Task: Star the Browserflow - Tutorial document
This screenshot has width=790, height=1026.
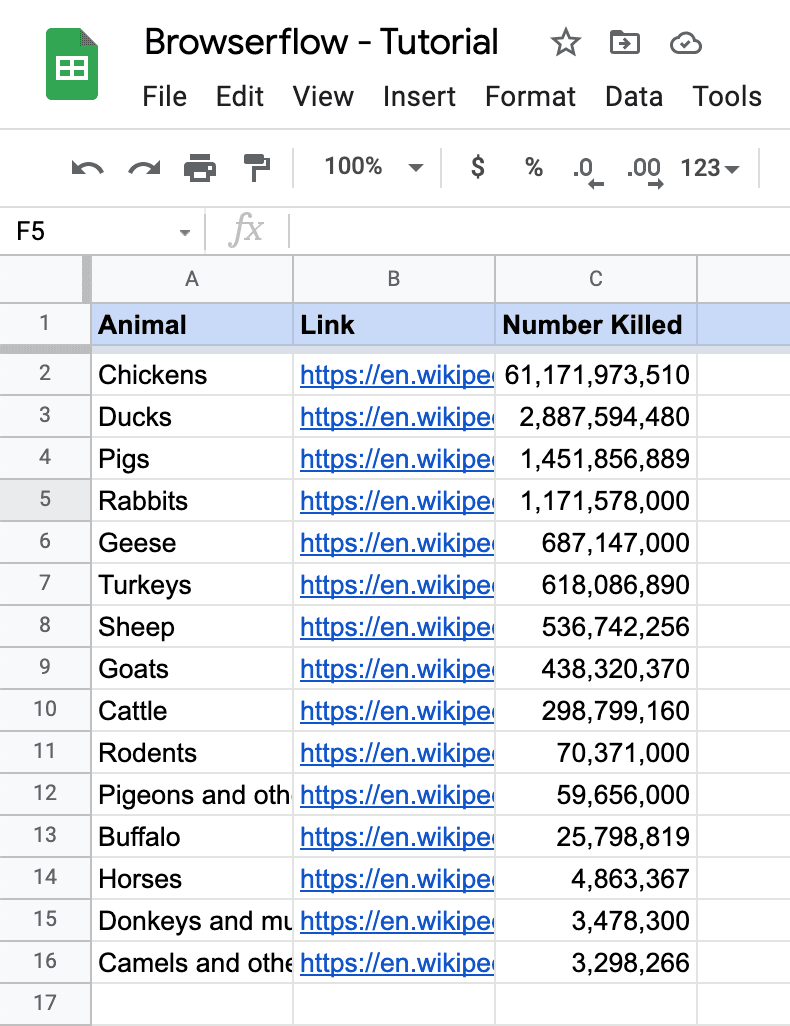Action: tap(565, 43)
